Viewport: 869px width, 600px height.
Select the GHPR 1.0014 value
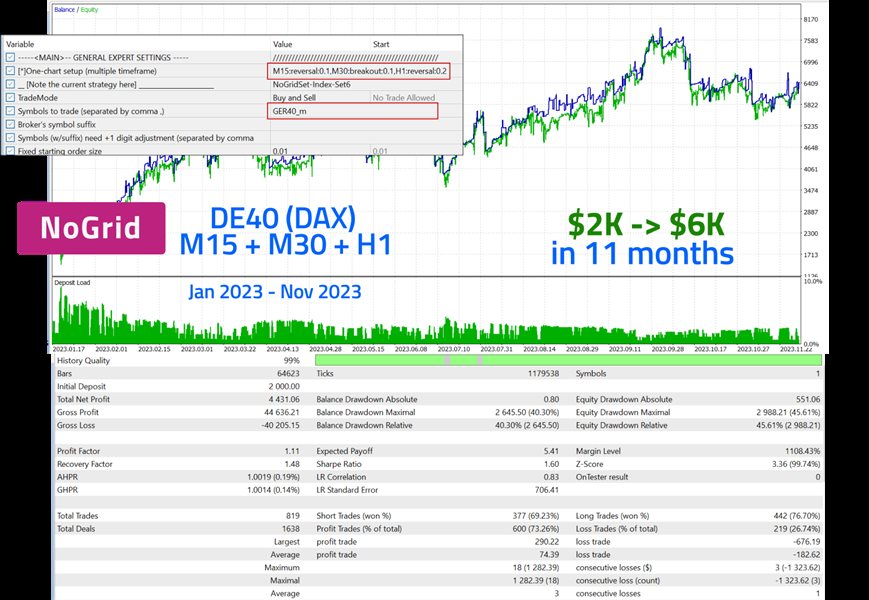(274, 490)
